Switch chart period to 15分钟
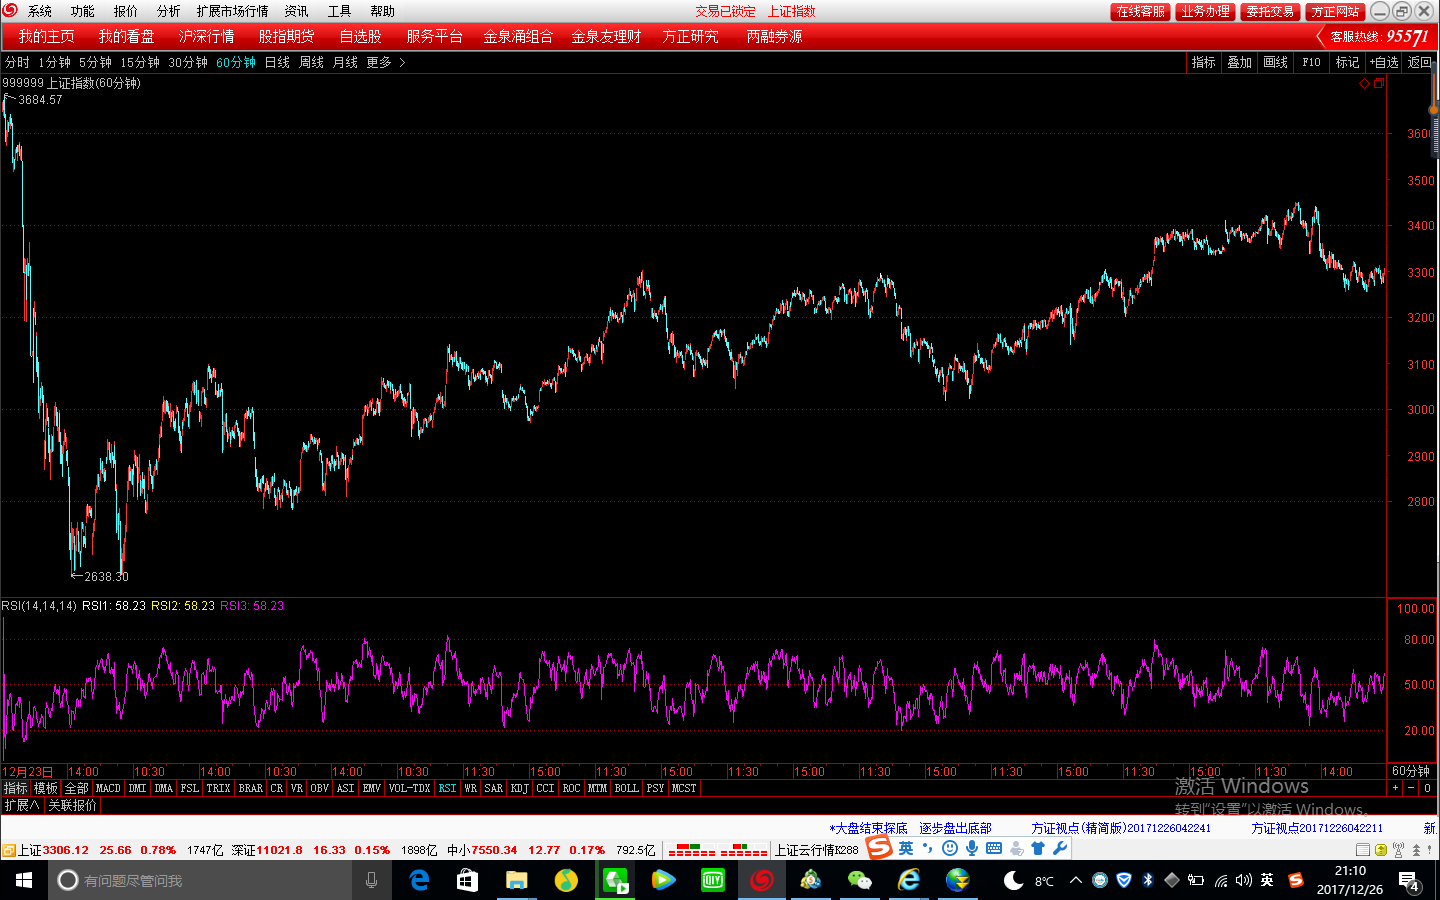This screenshot has height=900, width=1440. click(140, 62)
